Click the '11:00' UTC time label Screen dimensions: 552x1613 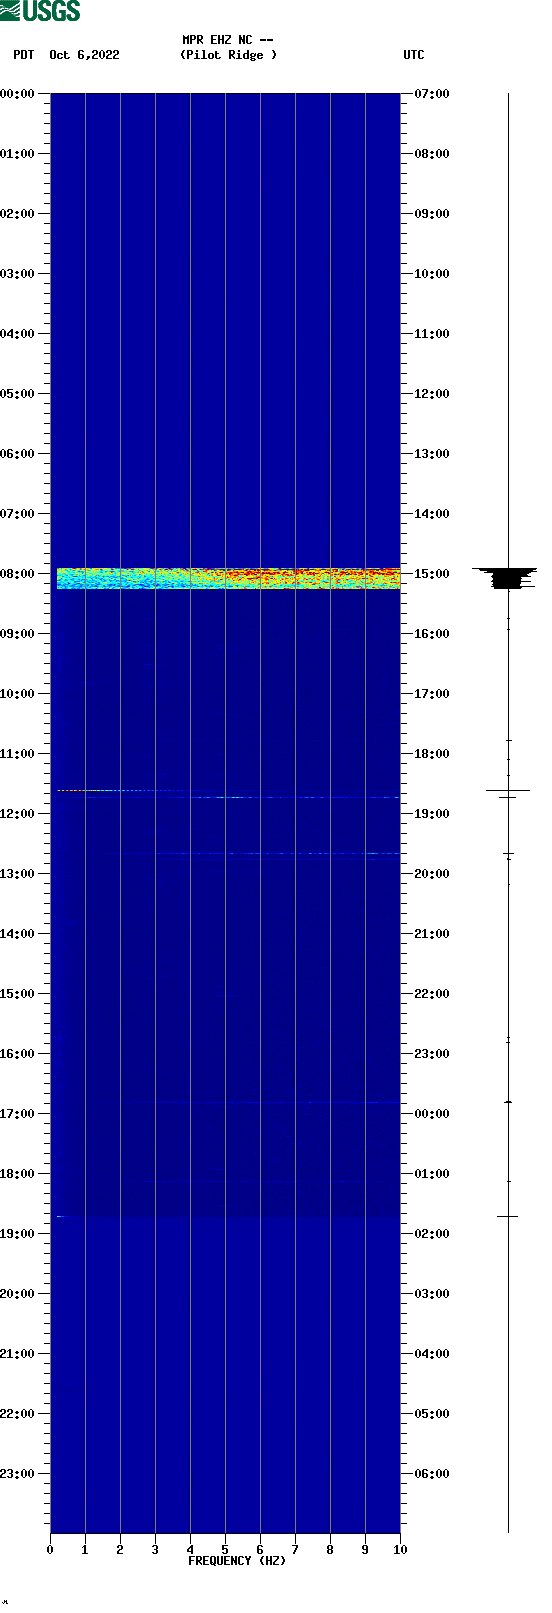tap(432, 334)
